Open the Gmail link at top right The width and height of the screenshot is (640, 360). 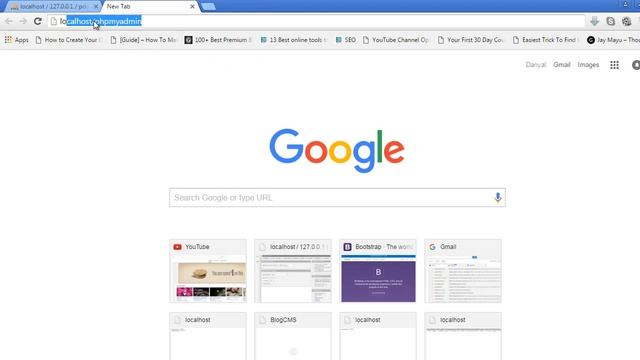(x=562, y=65)
